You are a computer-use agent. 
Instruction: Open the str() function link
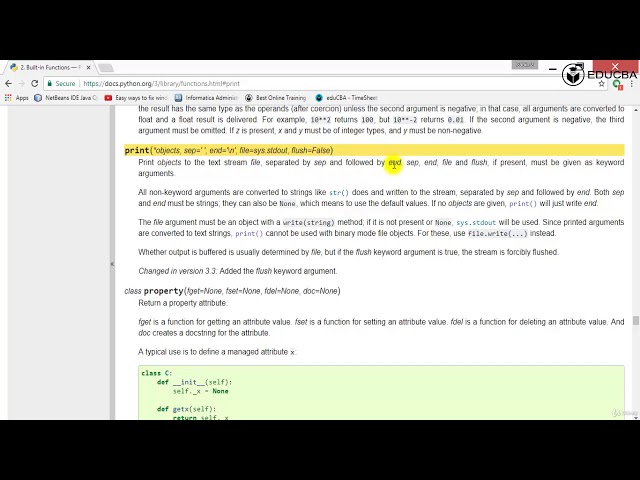point(339,193)
